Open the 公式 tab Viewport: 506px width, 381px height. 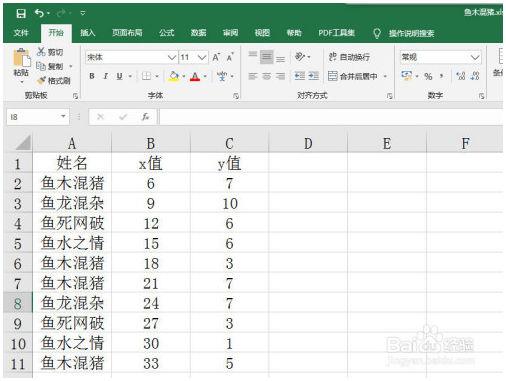166,33
